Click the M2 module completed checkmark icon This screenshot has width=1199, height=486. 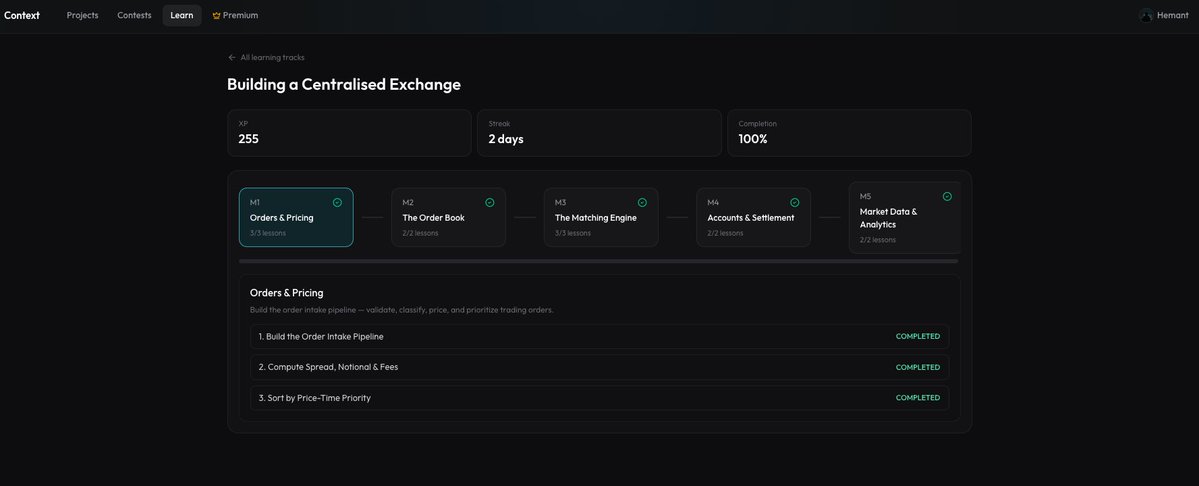[489, 202]
